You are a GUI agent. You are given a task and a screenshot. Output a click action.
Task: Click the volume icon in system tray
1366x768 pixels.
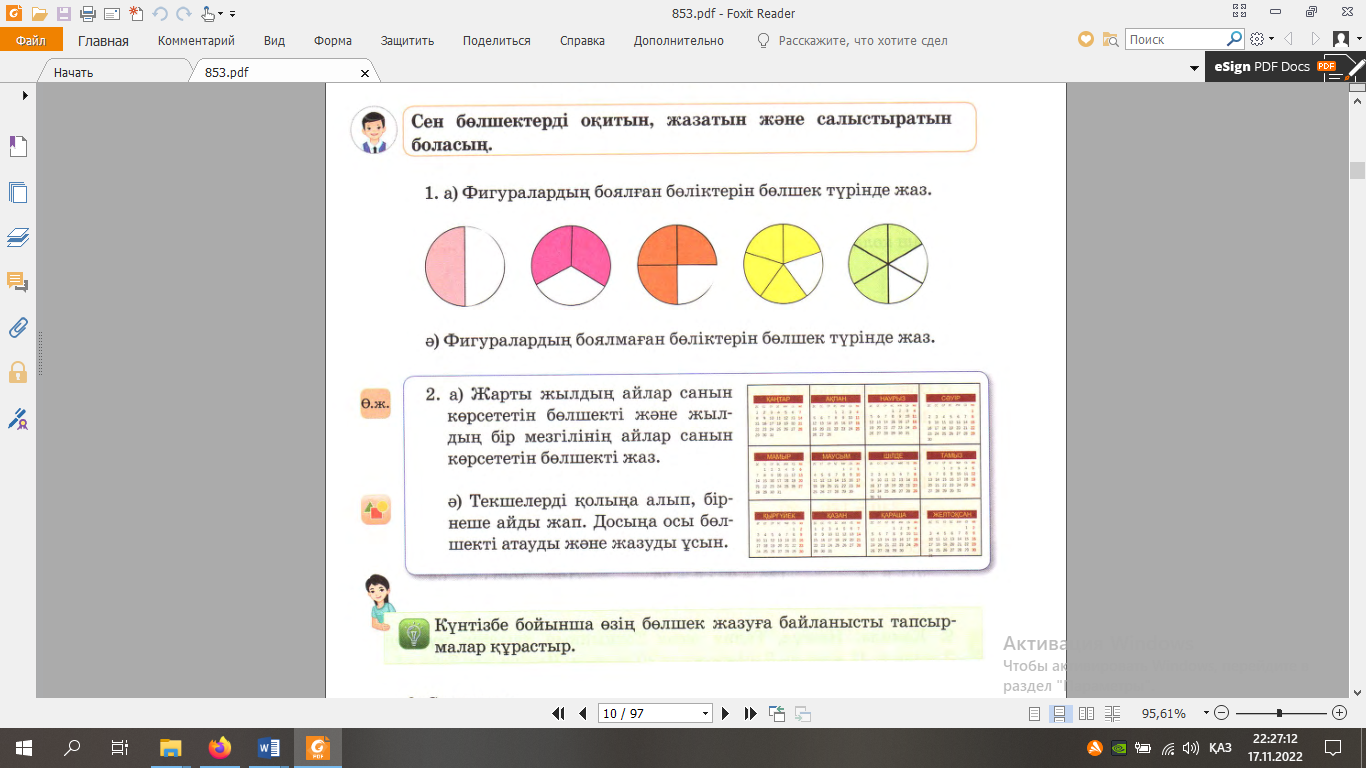1190,748
